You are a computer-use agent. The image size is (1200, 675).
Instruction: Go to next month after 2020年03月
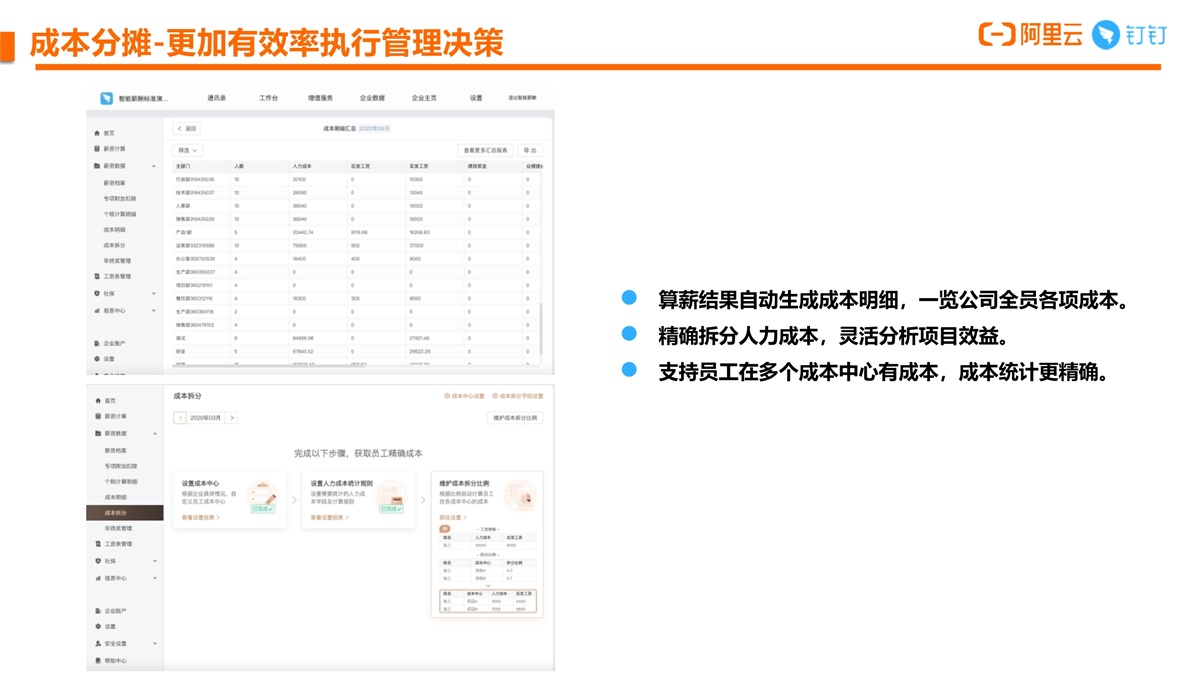(232, 418)
